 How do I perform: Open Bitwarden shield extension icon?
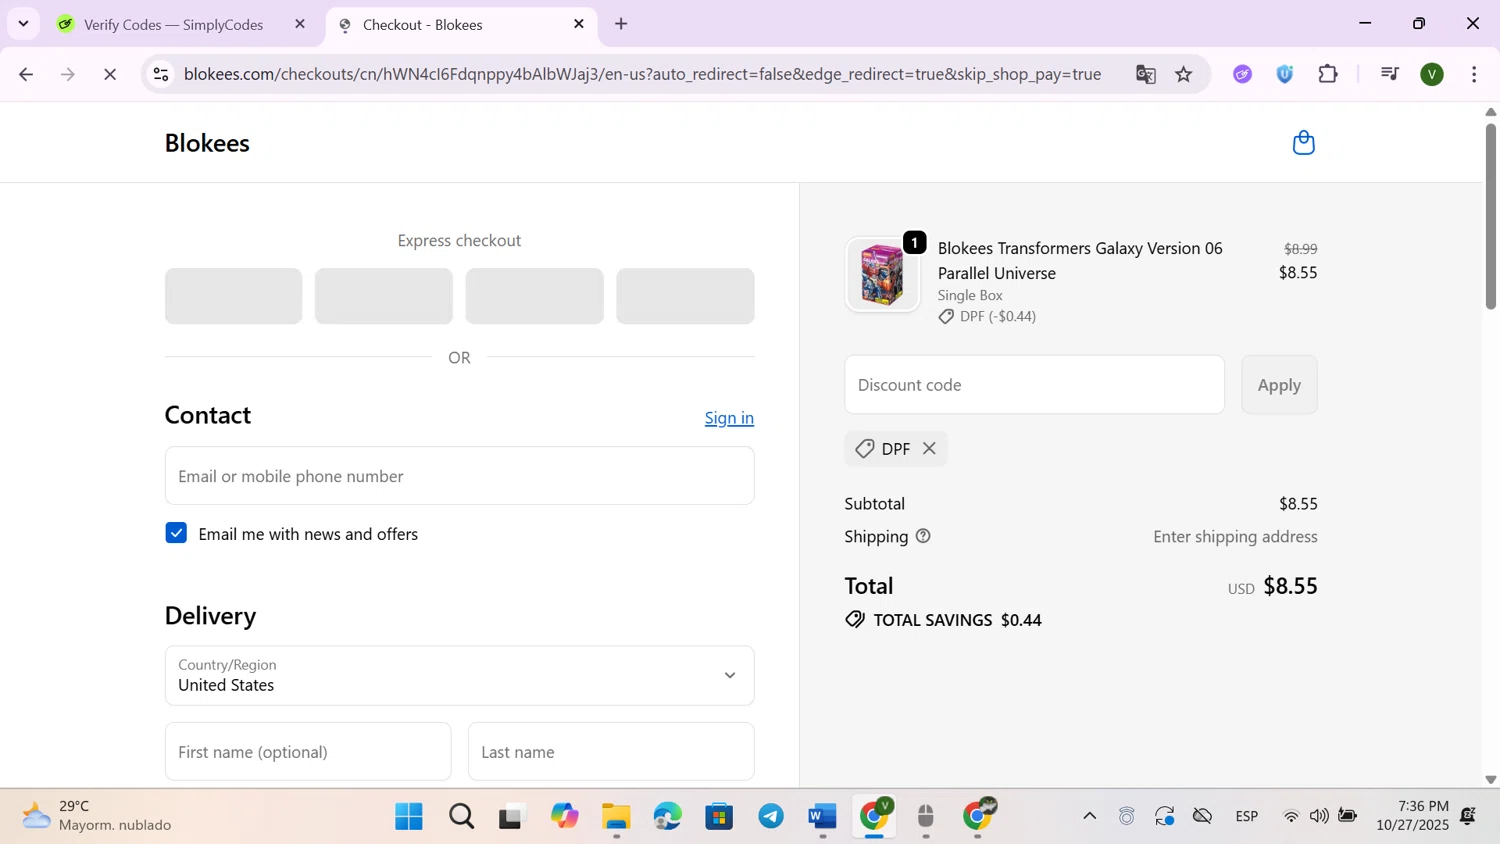click(1285, 74)
